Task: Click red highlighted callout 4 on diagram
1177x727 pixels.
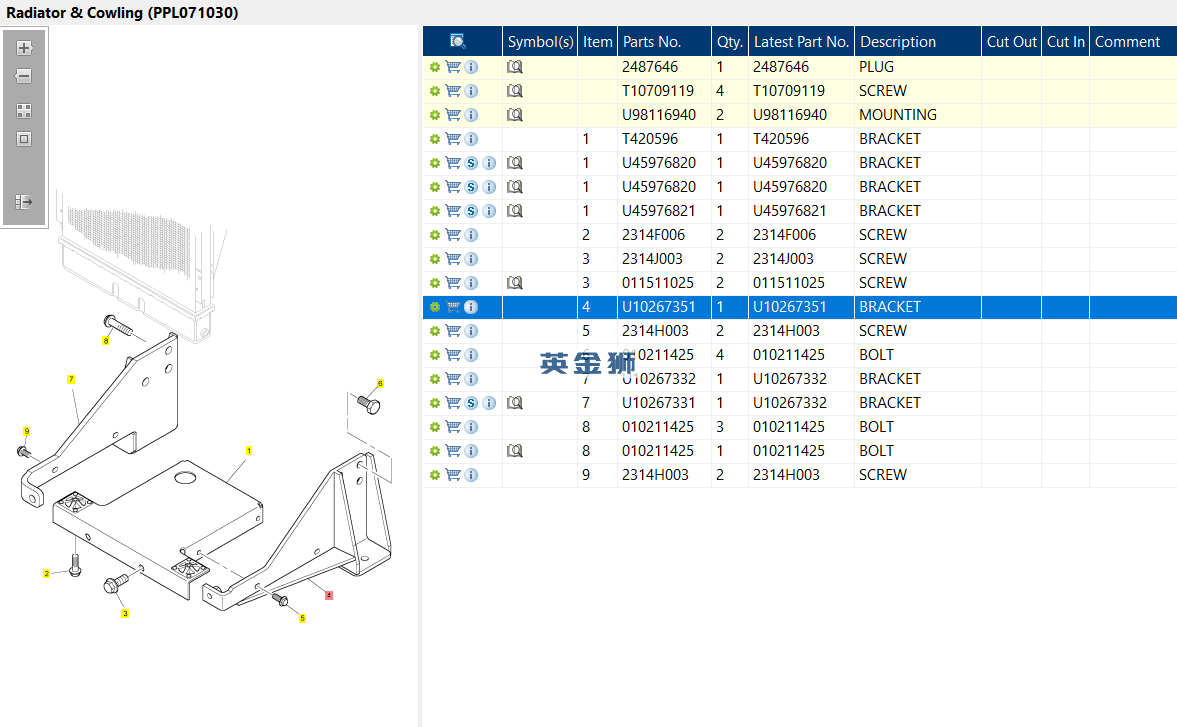Action: click(x=329, y=595)
